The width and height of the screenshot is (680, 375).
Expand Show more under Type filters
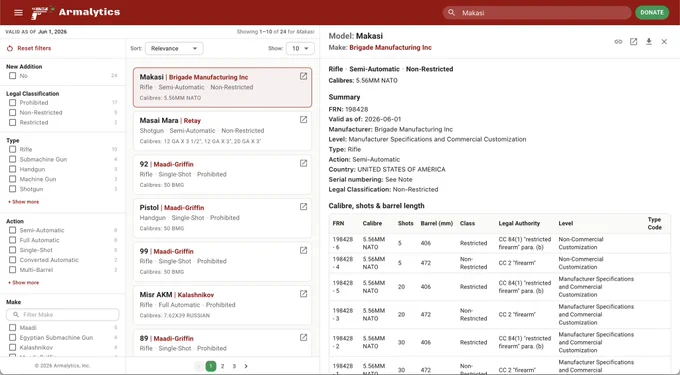pyautogui.click(x=24, y=202)
